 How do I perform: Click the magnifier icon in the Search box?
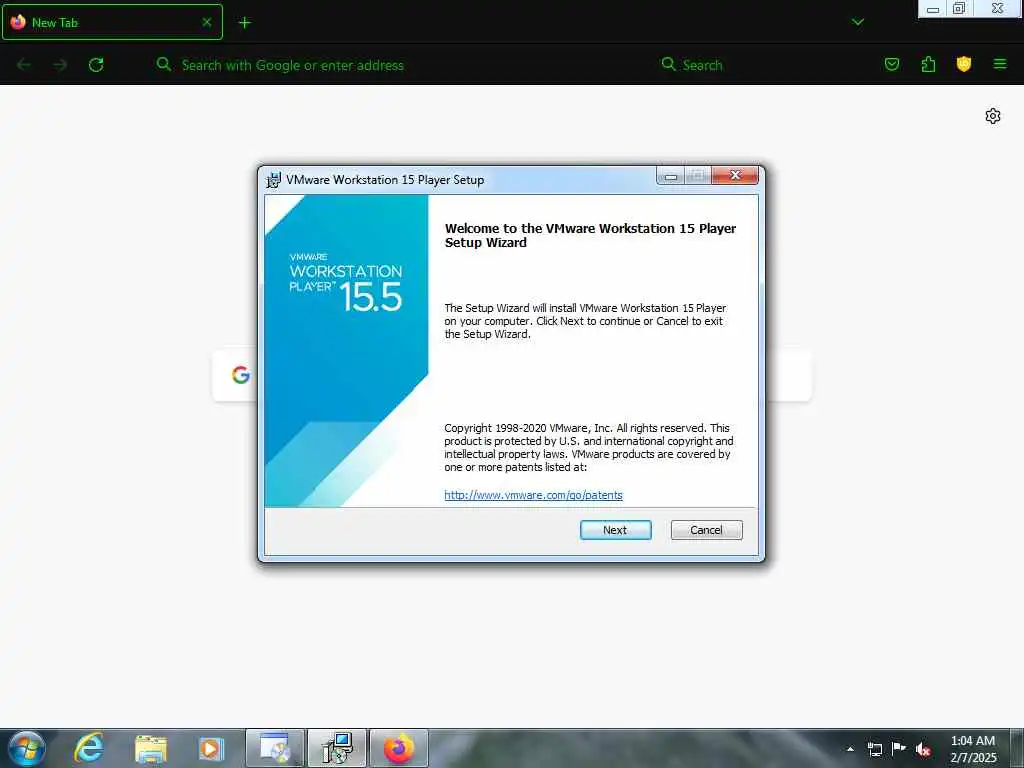tap(669, 64)
